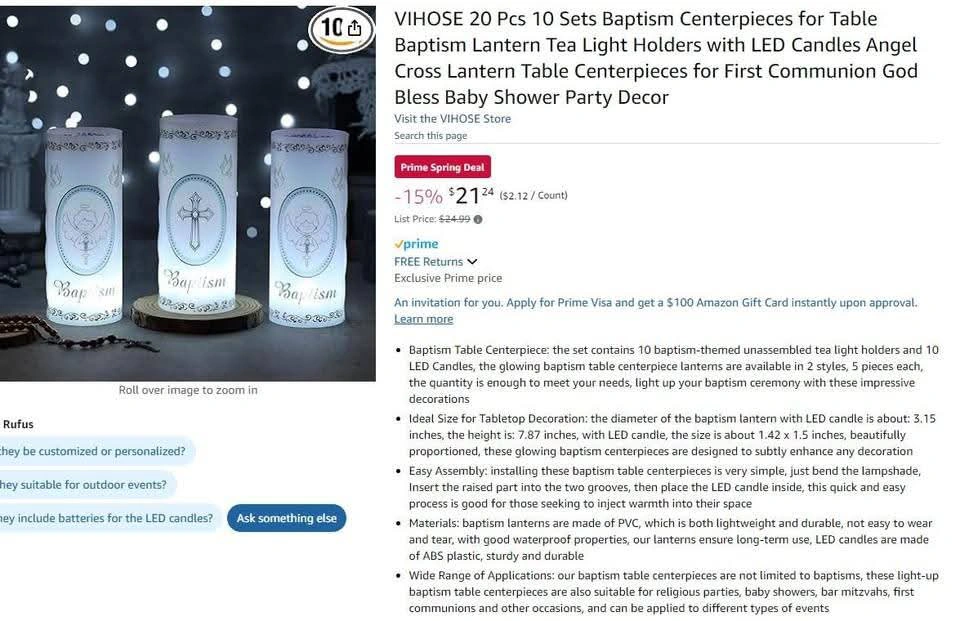This screenshot has width=960, height=621.
Task: Ask Rufus about batteries for LED candles
Action: (109, 518)
